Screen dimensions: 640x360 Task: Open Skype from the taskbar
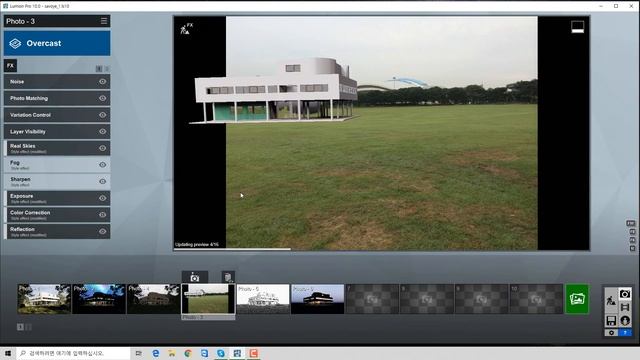coord(221,353)
